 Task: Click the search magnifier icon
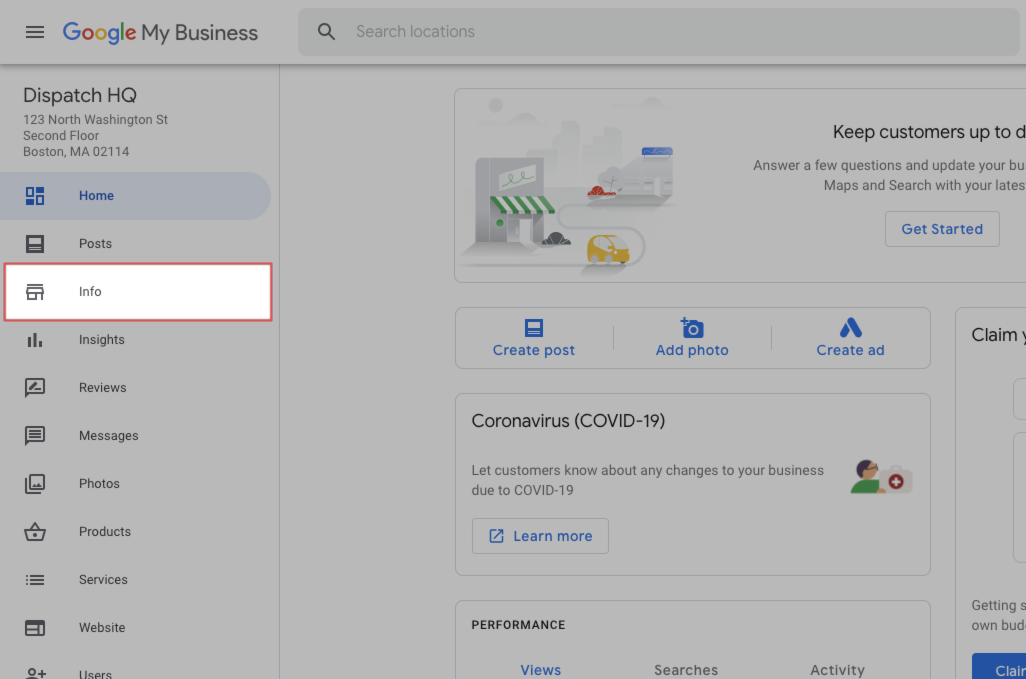point(327,31)
